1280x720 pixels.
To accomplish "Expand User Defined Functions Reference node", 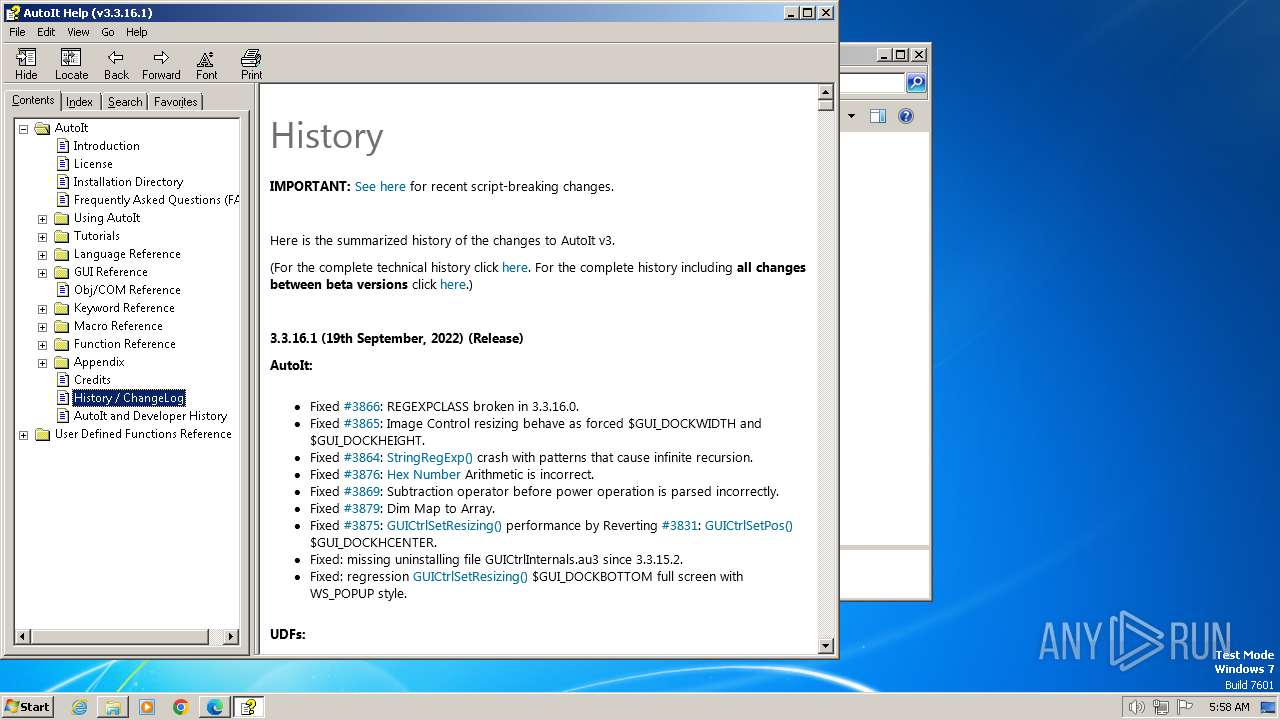I will [24, 435].
